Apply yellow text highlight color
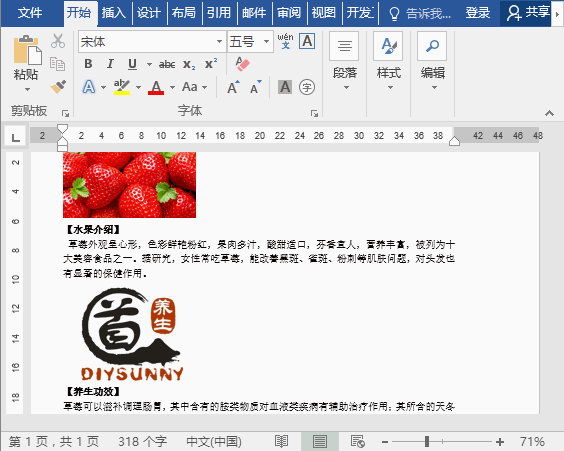This screenshot has width=564, height=451. [122, 87]
